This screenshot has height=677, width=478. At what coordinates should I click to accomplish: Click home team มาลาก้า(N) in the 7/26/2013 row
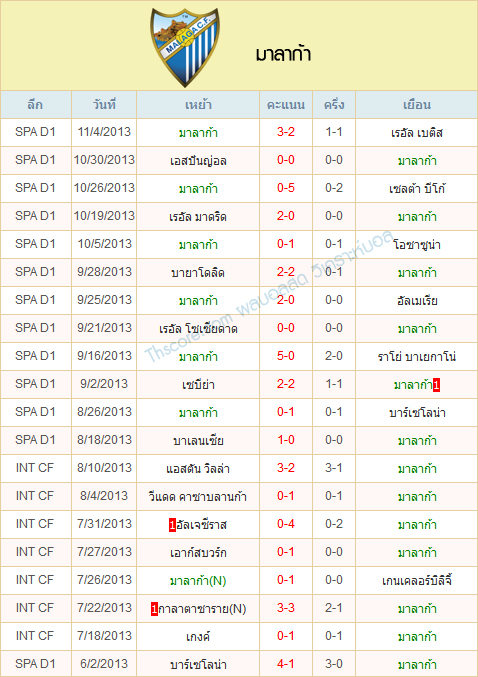coord(198,581)
